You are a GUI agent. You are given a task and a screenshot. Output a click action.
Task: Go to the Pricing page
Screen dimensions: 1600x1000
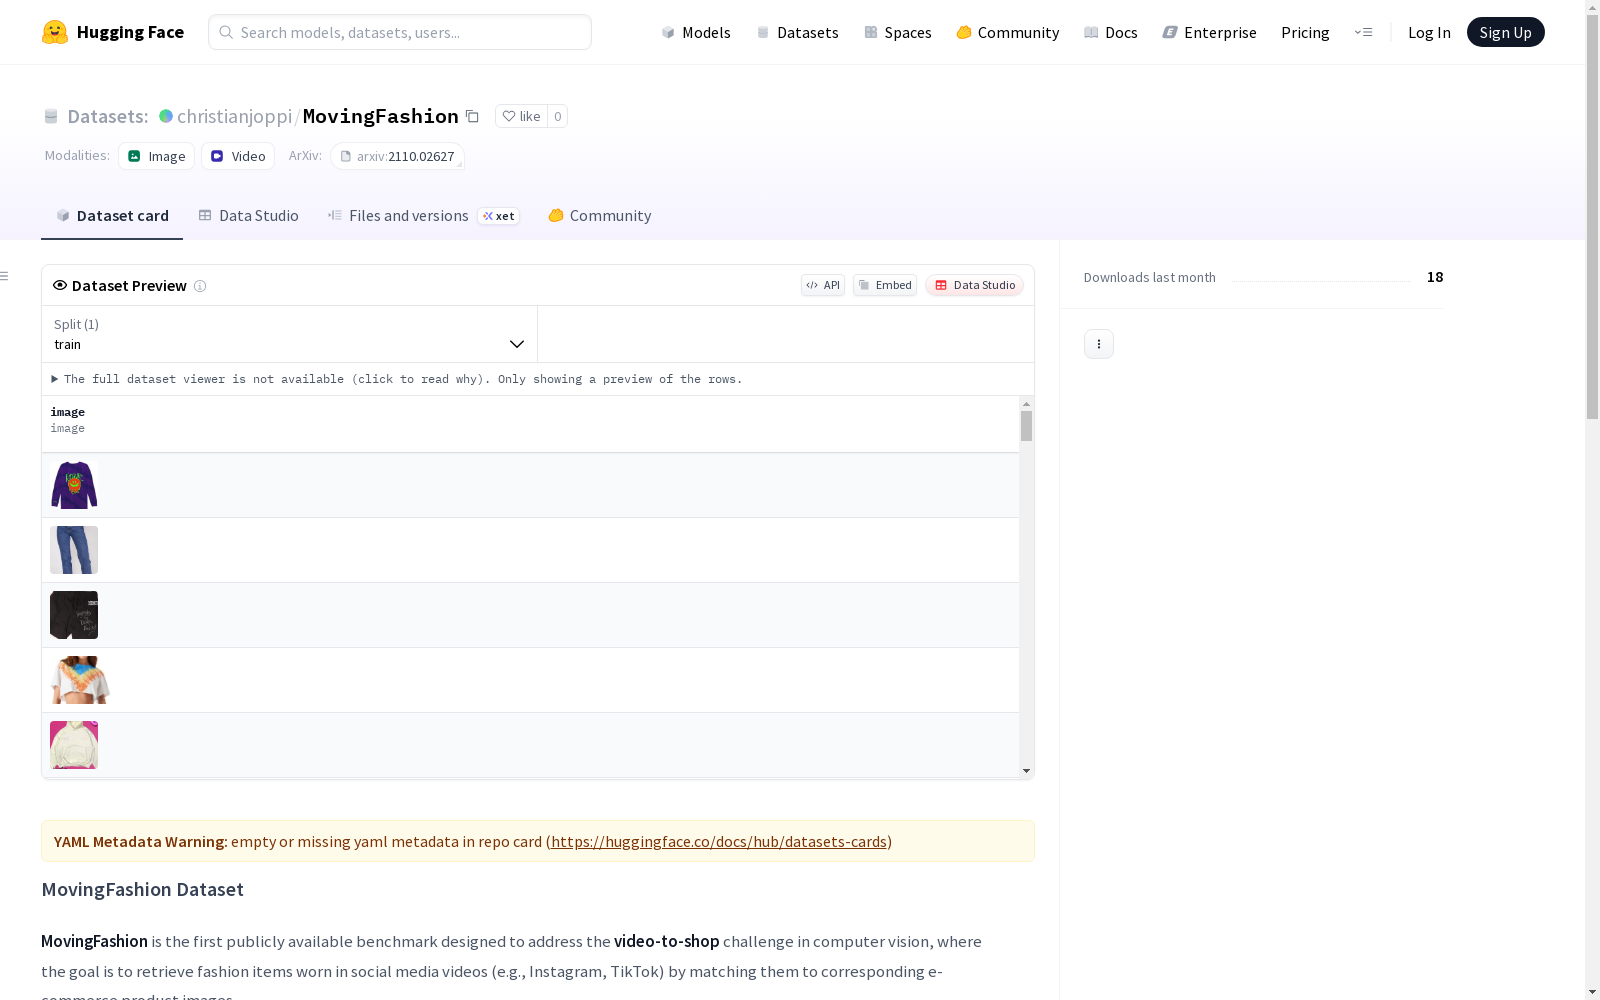[1305, 32]
